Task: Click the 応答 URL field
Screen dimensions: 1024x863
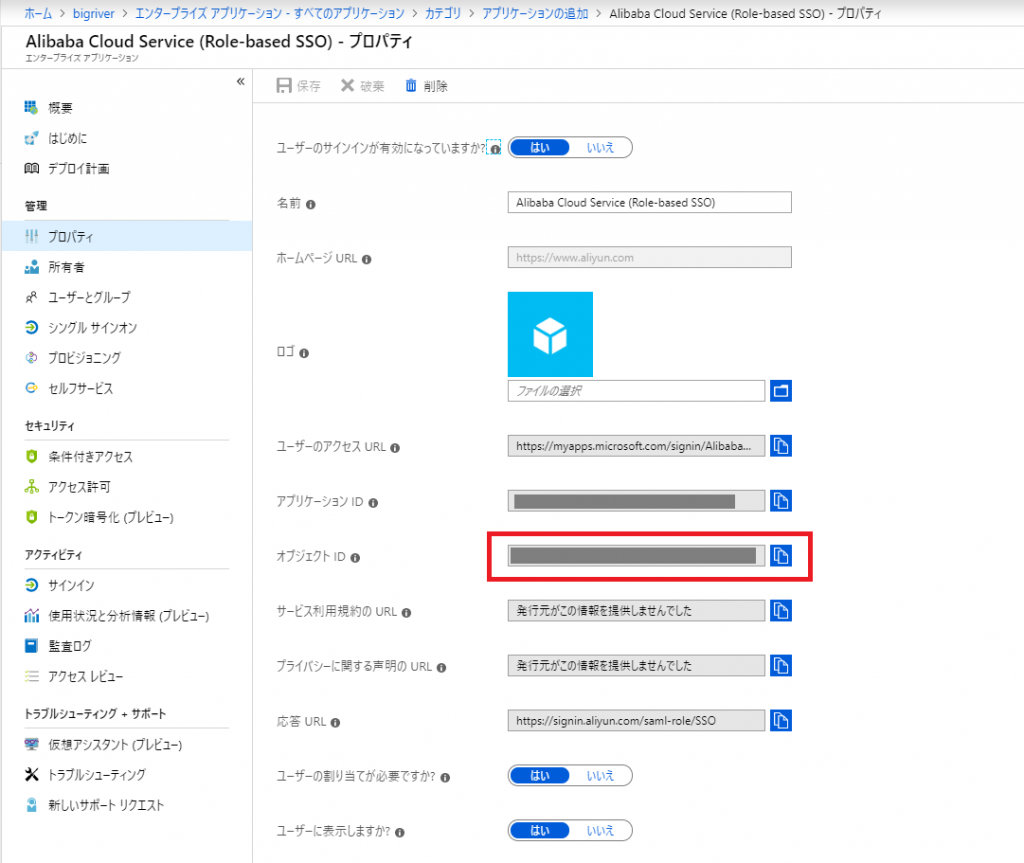Action: point(636,721)
